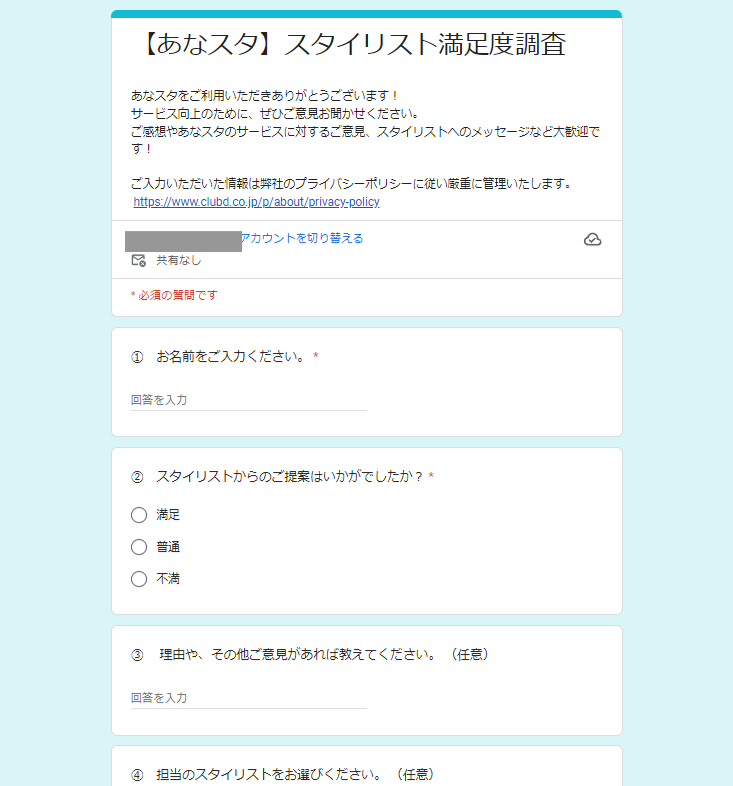Click the answer field for question ③
Image resolution: width=733 pixels, height=786 pixels.
[248, 698]
